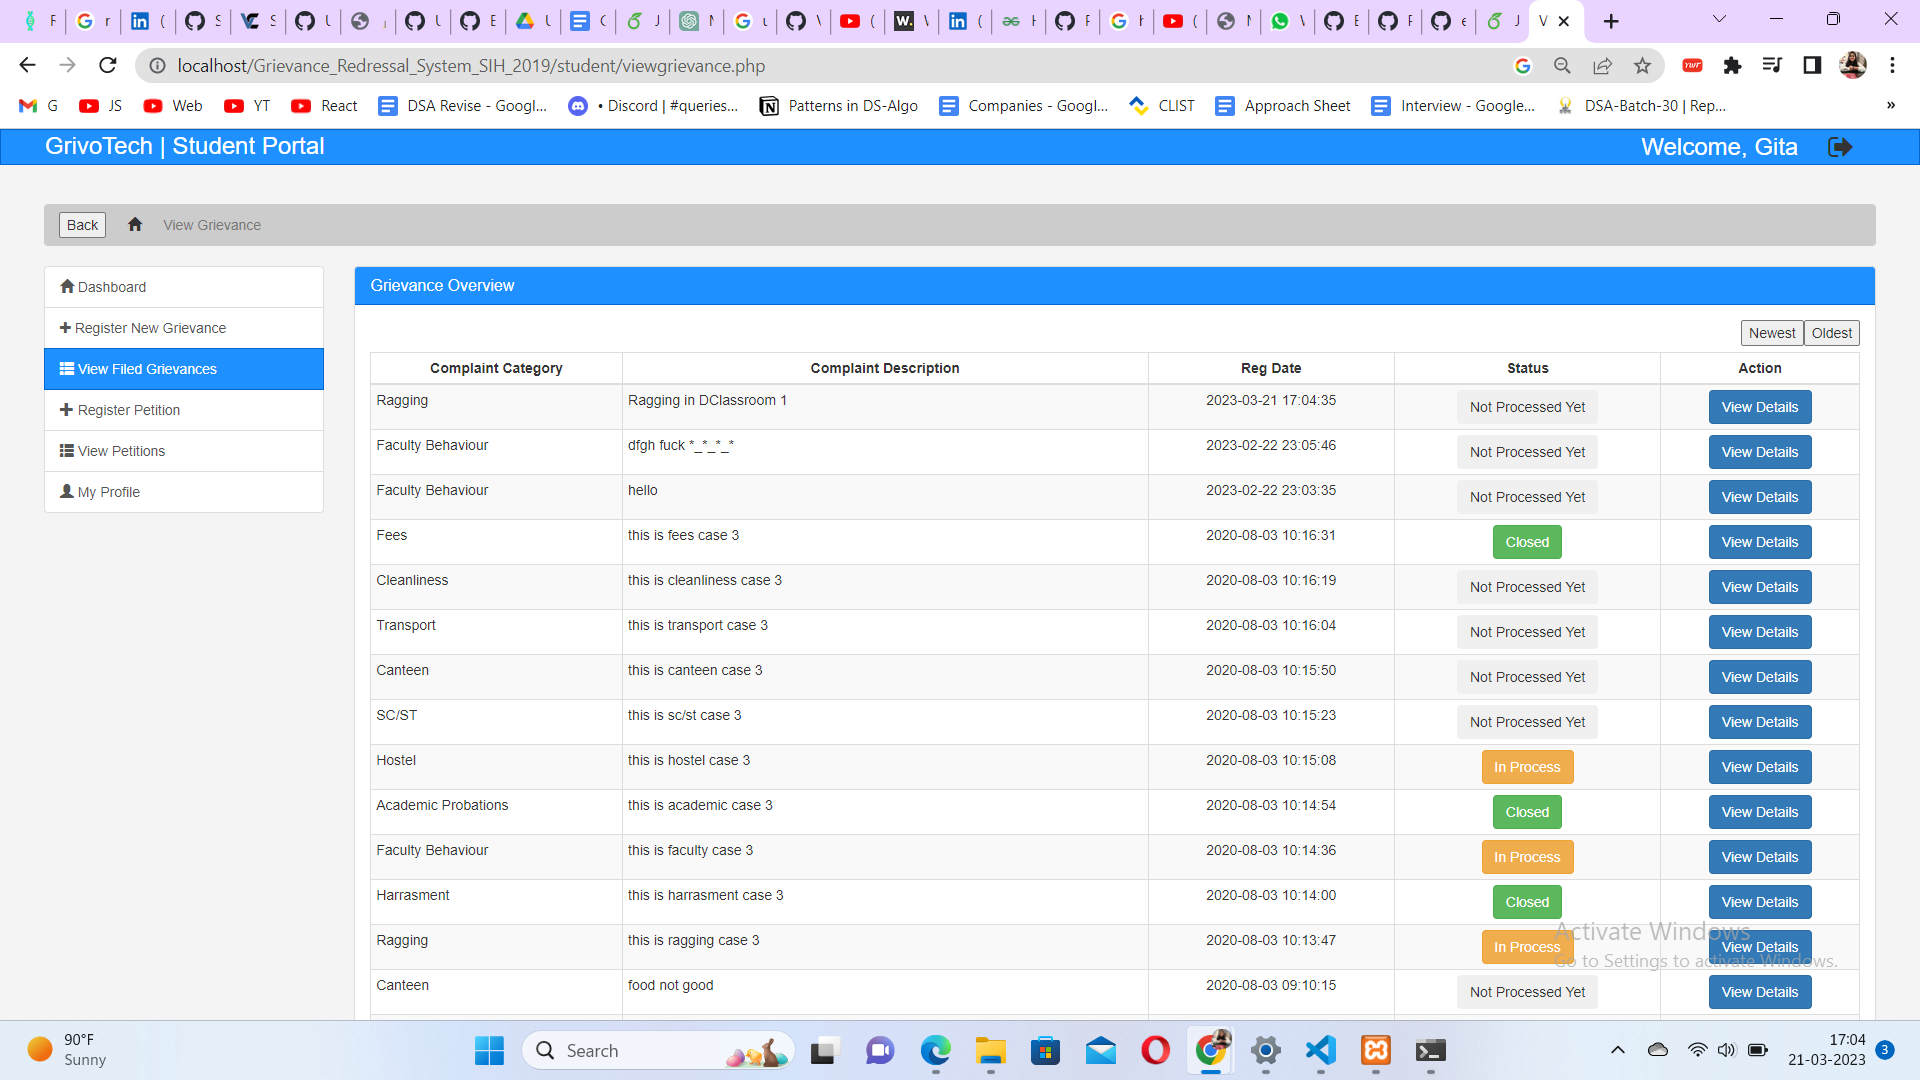Show hidden system tray icons chevron
Image resolution: width=1920 pixels, height=1080 pixels.
1617,1050
